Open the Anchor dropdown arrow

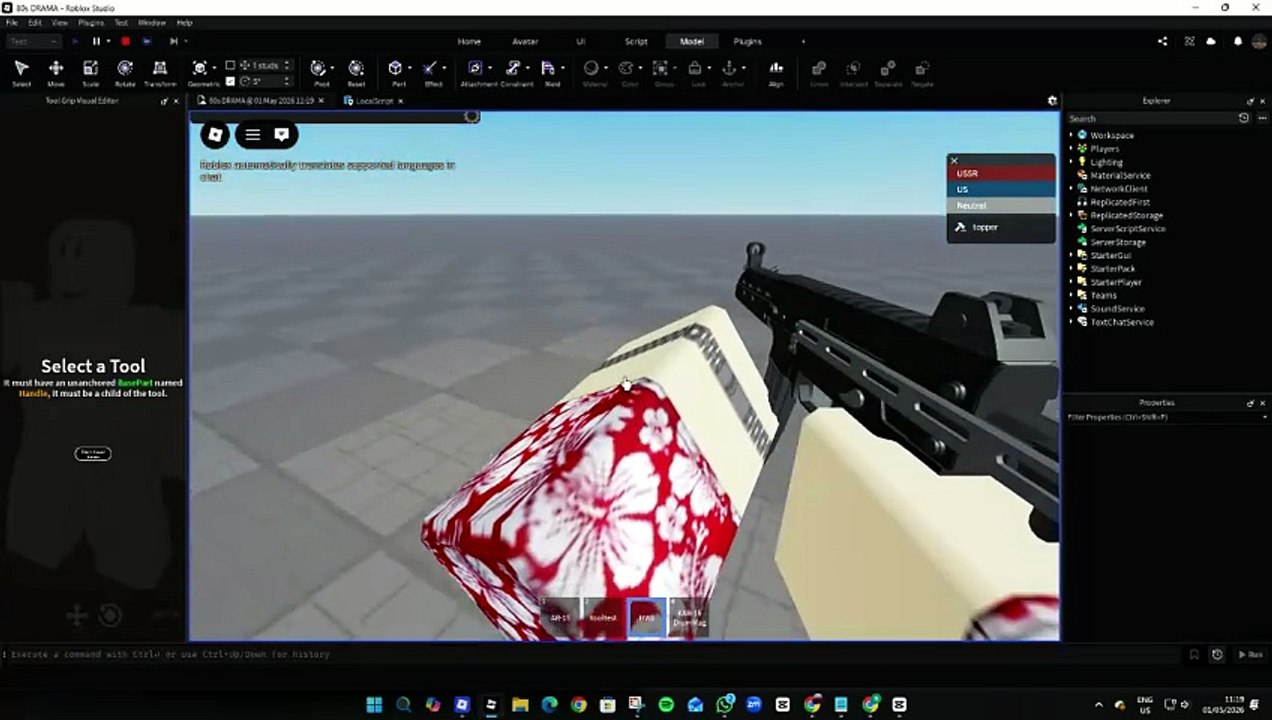(744, 69)
